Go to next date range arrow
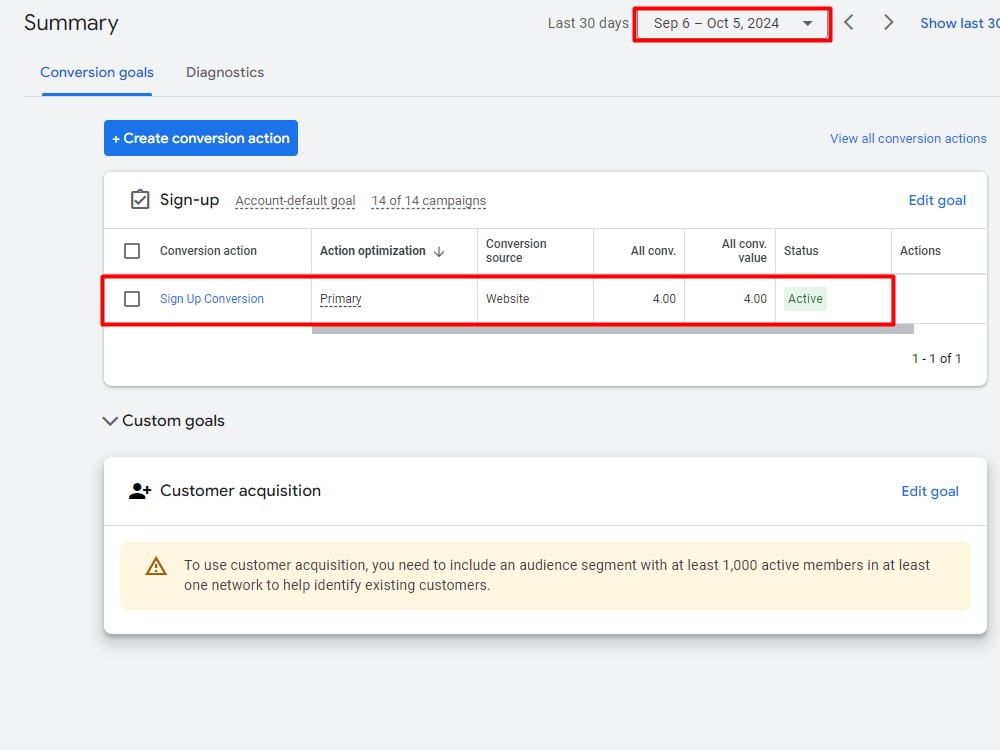Viewport: 1000px width, 750px height. click(x=888, y=23)
